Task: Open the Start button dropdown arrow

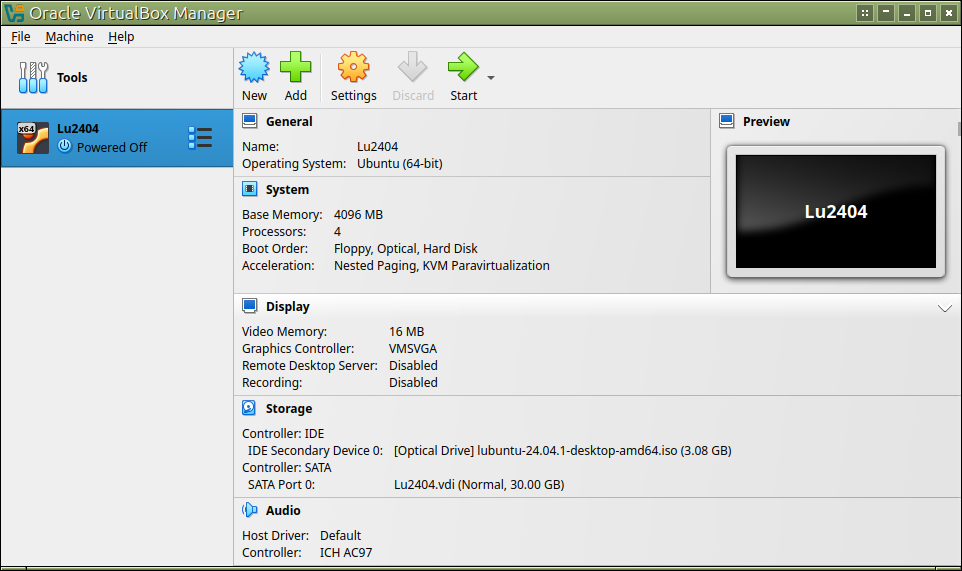Action: point(490,77)
